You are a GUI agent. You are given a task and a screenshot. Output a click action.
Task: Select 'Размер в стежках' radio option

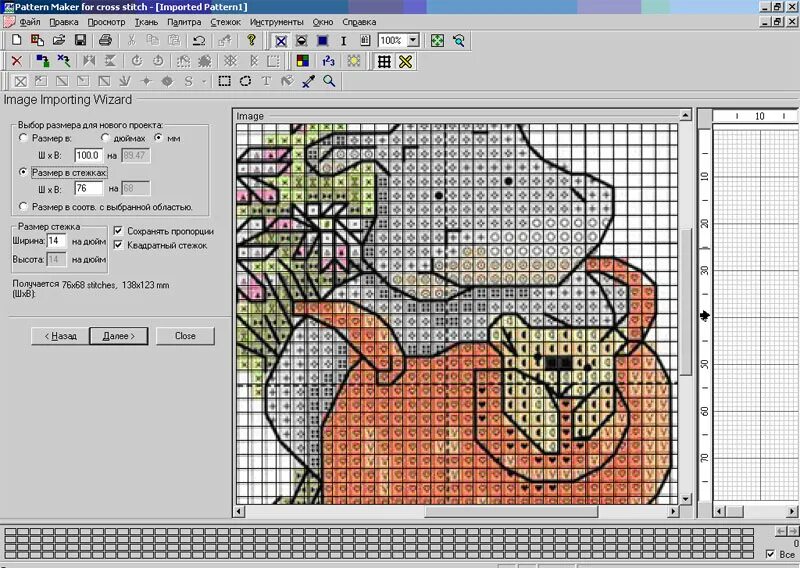[x=23, y=172]
